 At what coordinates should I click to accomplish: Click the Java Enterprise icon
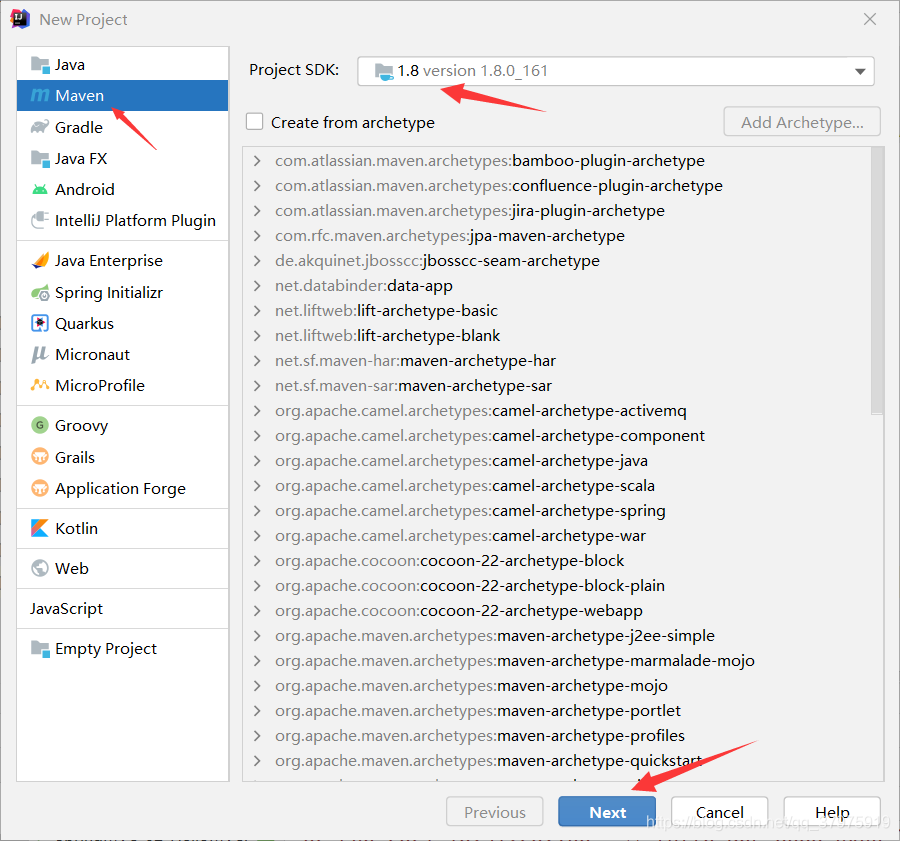click(40, 261)
